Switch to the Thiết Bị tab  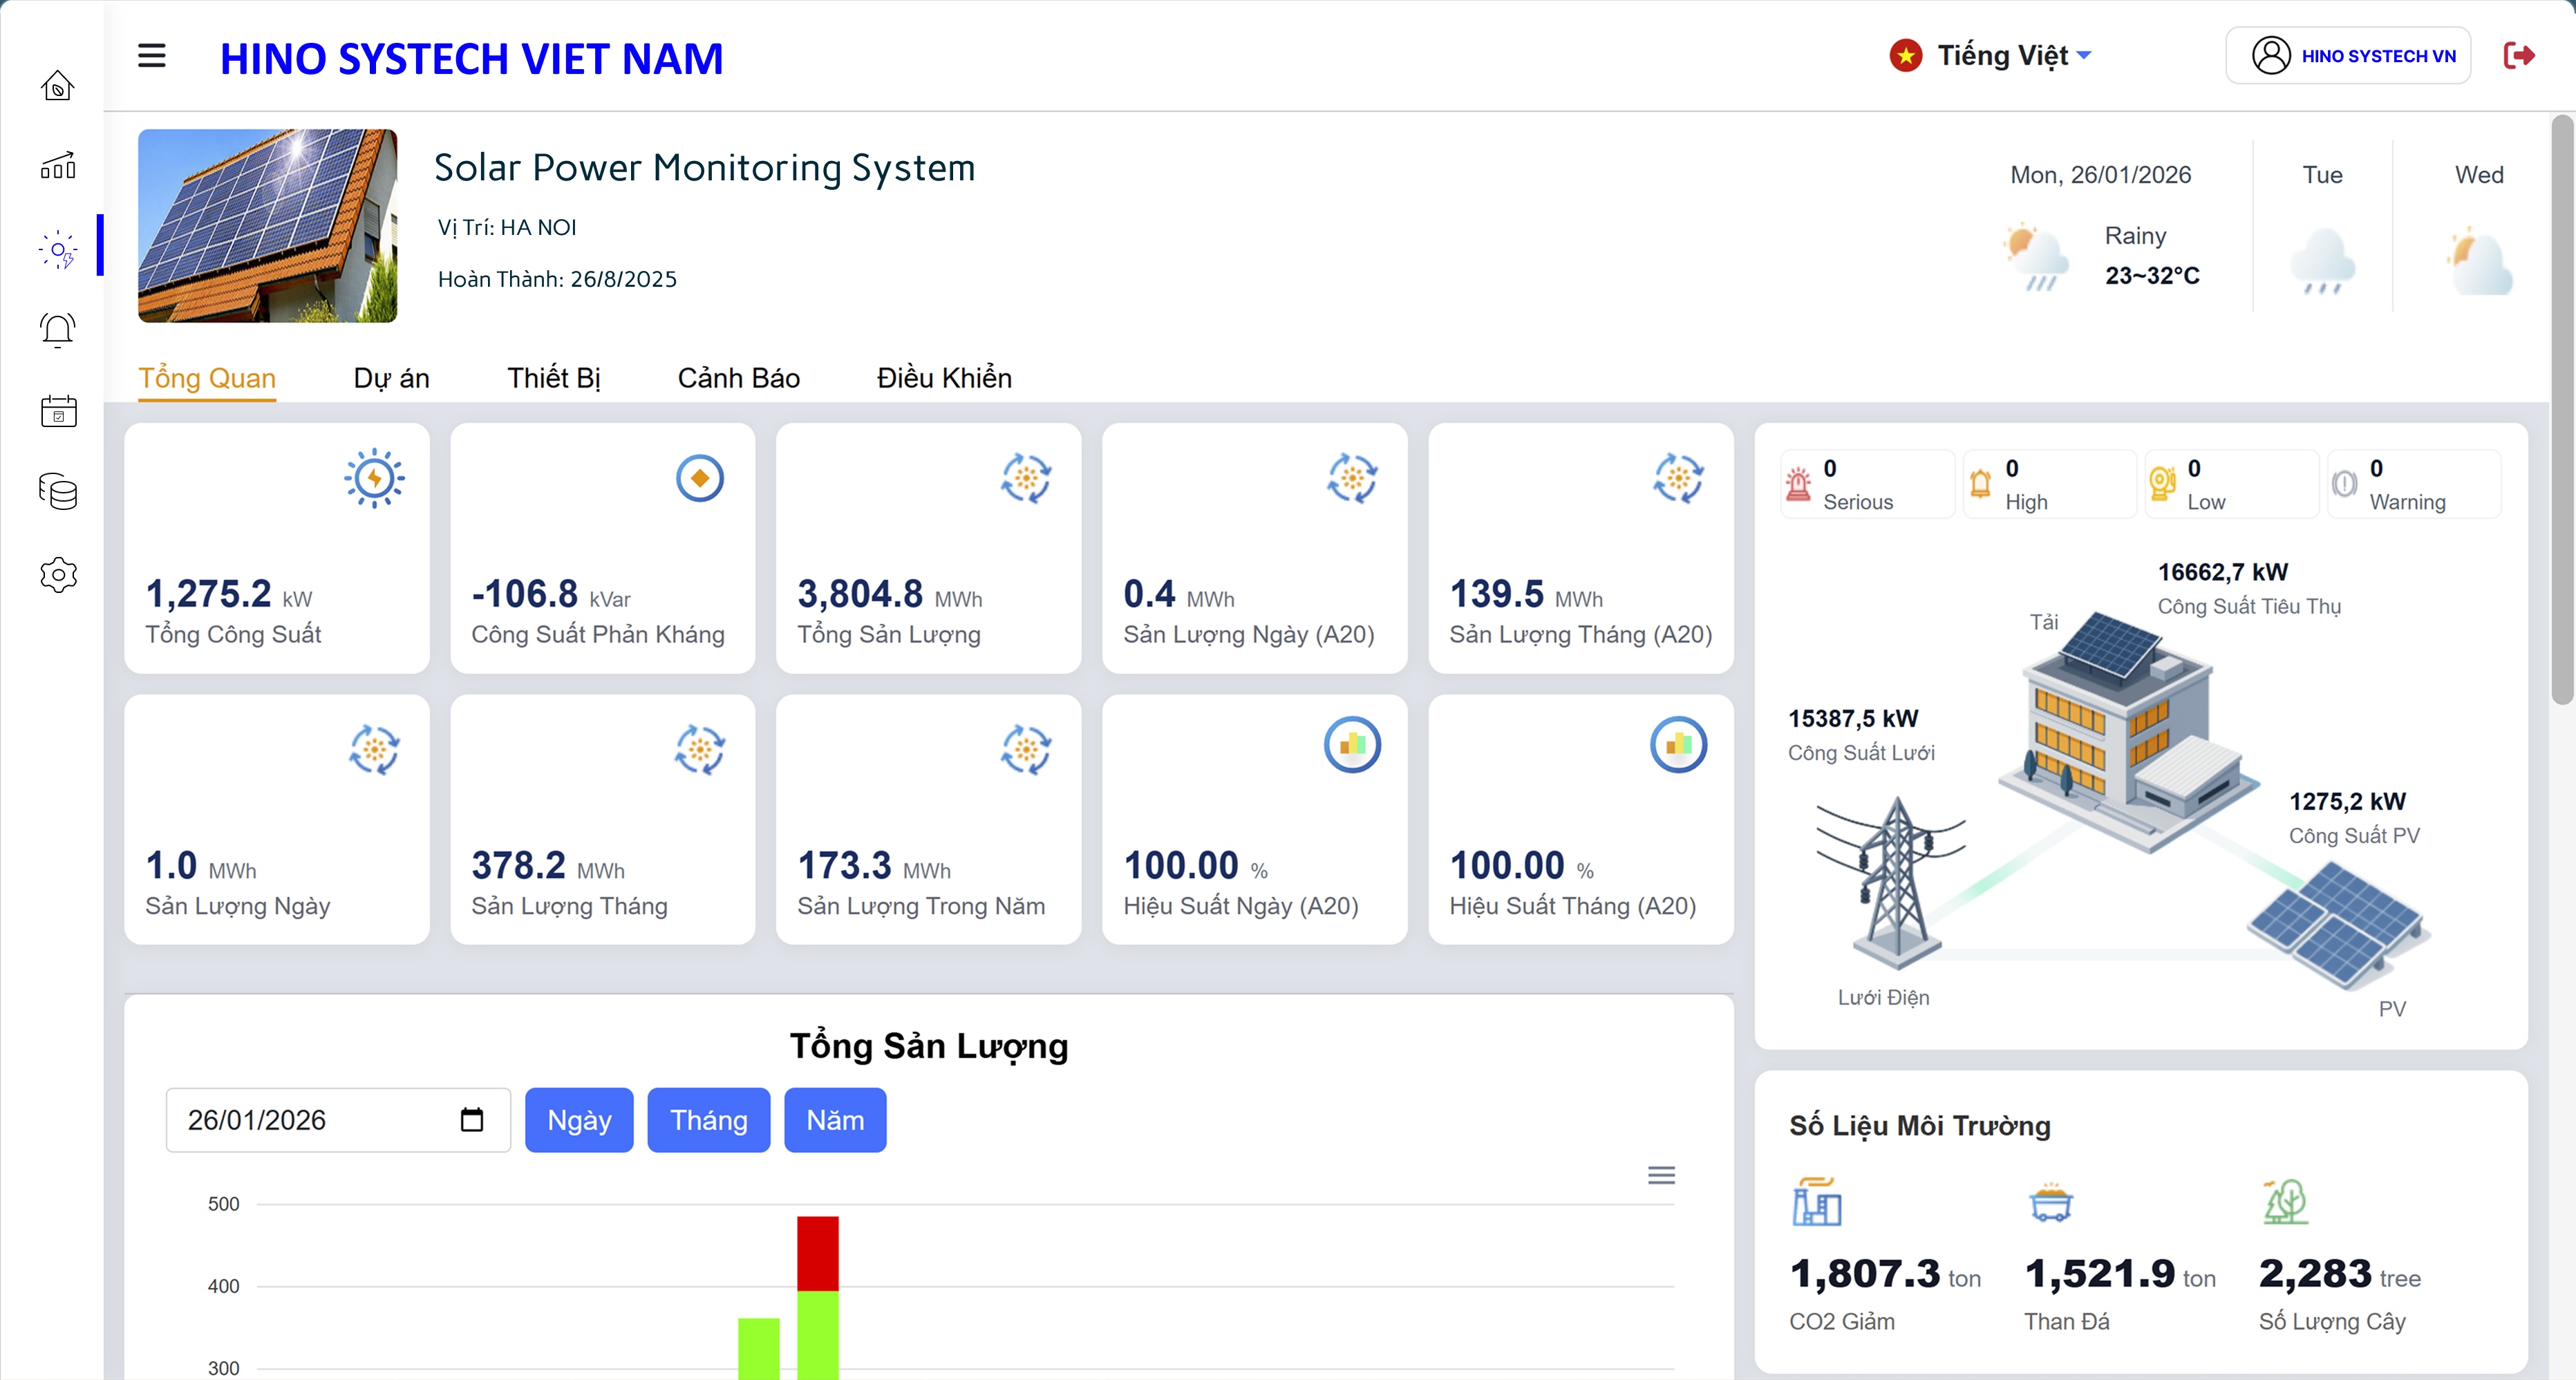coord(553,378)
